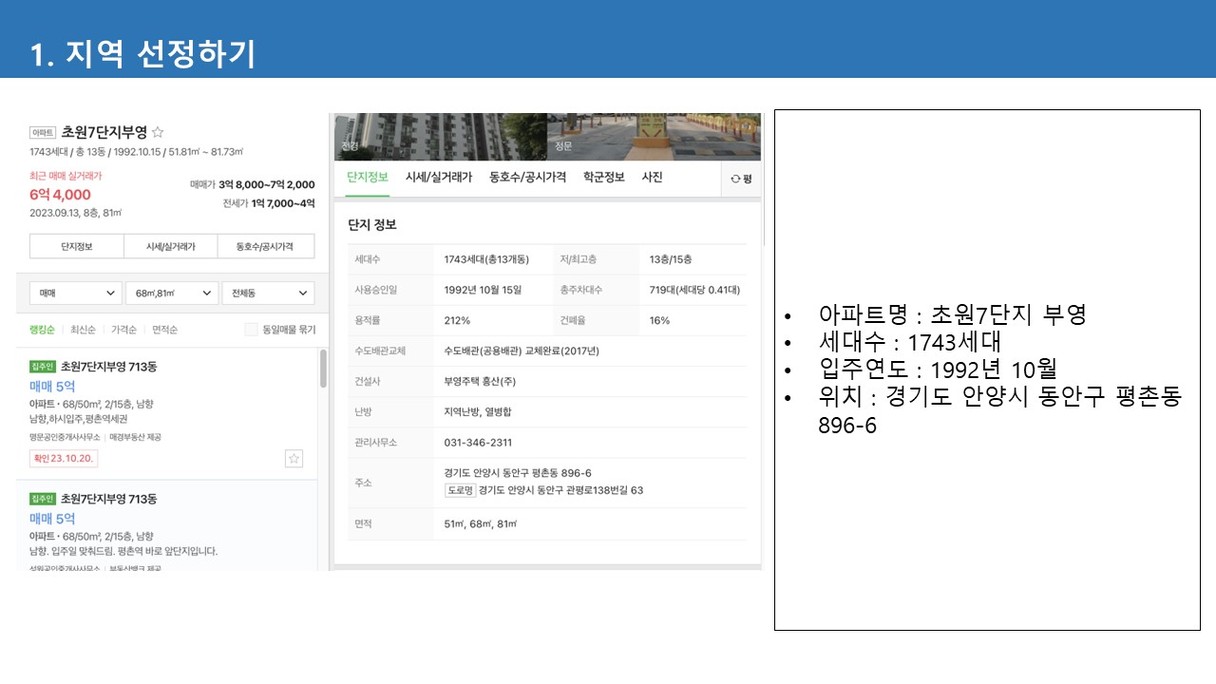Screen dimensions: 1216x684
Task: Open the 713동 listing mentioning 입주일 맞춰드림
Action: point(167,526)
